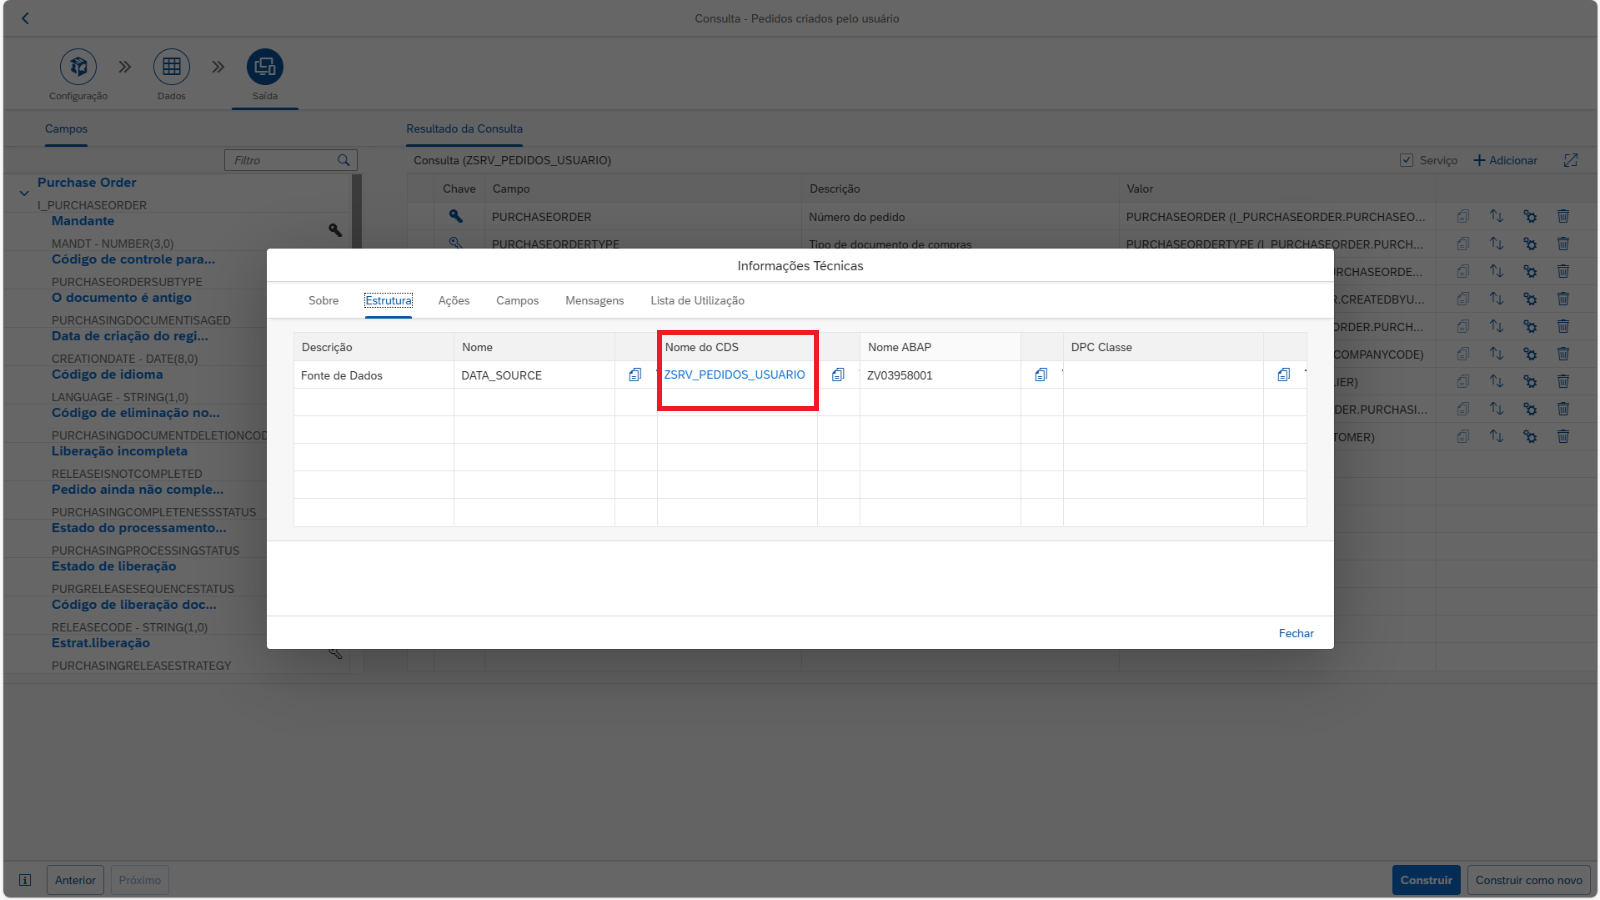The height and width of the screenshot is (900, 1600).
Task: Close the dialog with Fechar
Action: pos(1296,633)
